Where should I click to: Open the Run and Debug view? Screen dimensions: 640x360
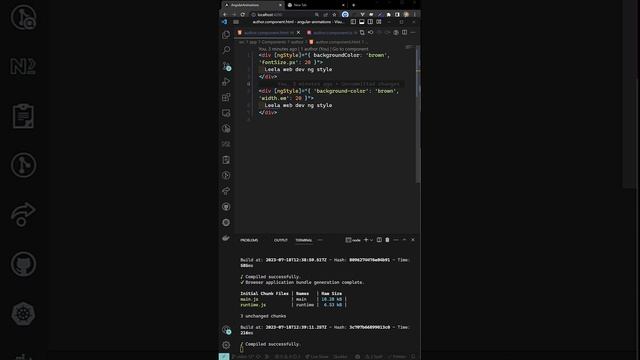pyautogui.click(x=226, y=82)
